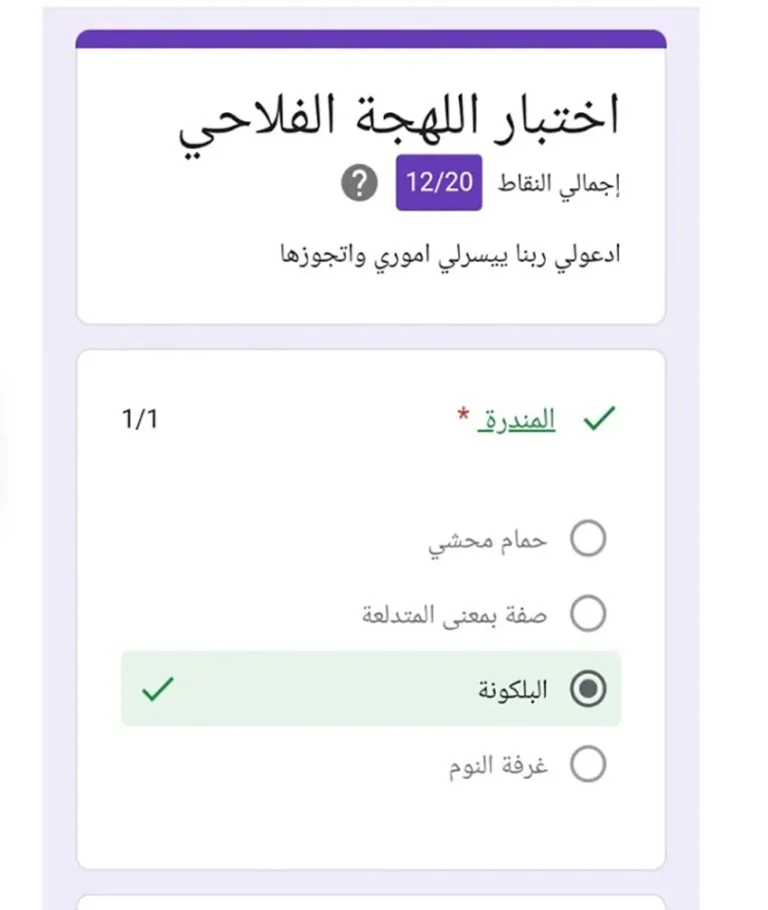Click green checkmark beside المندرة question

coord(597,421)
